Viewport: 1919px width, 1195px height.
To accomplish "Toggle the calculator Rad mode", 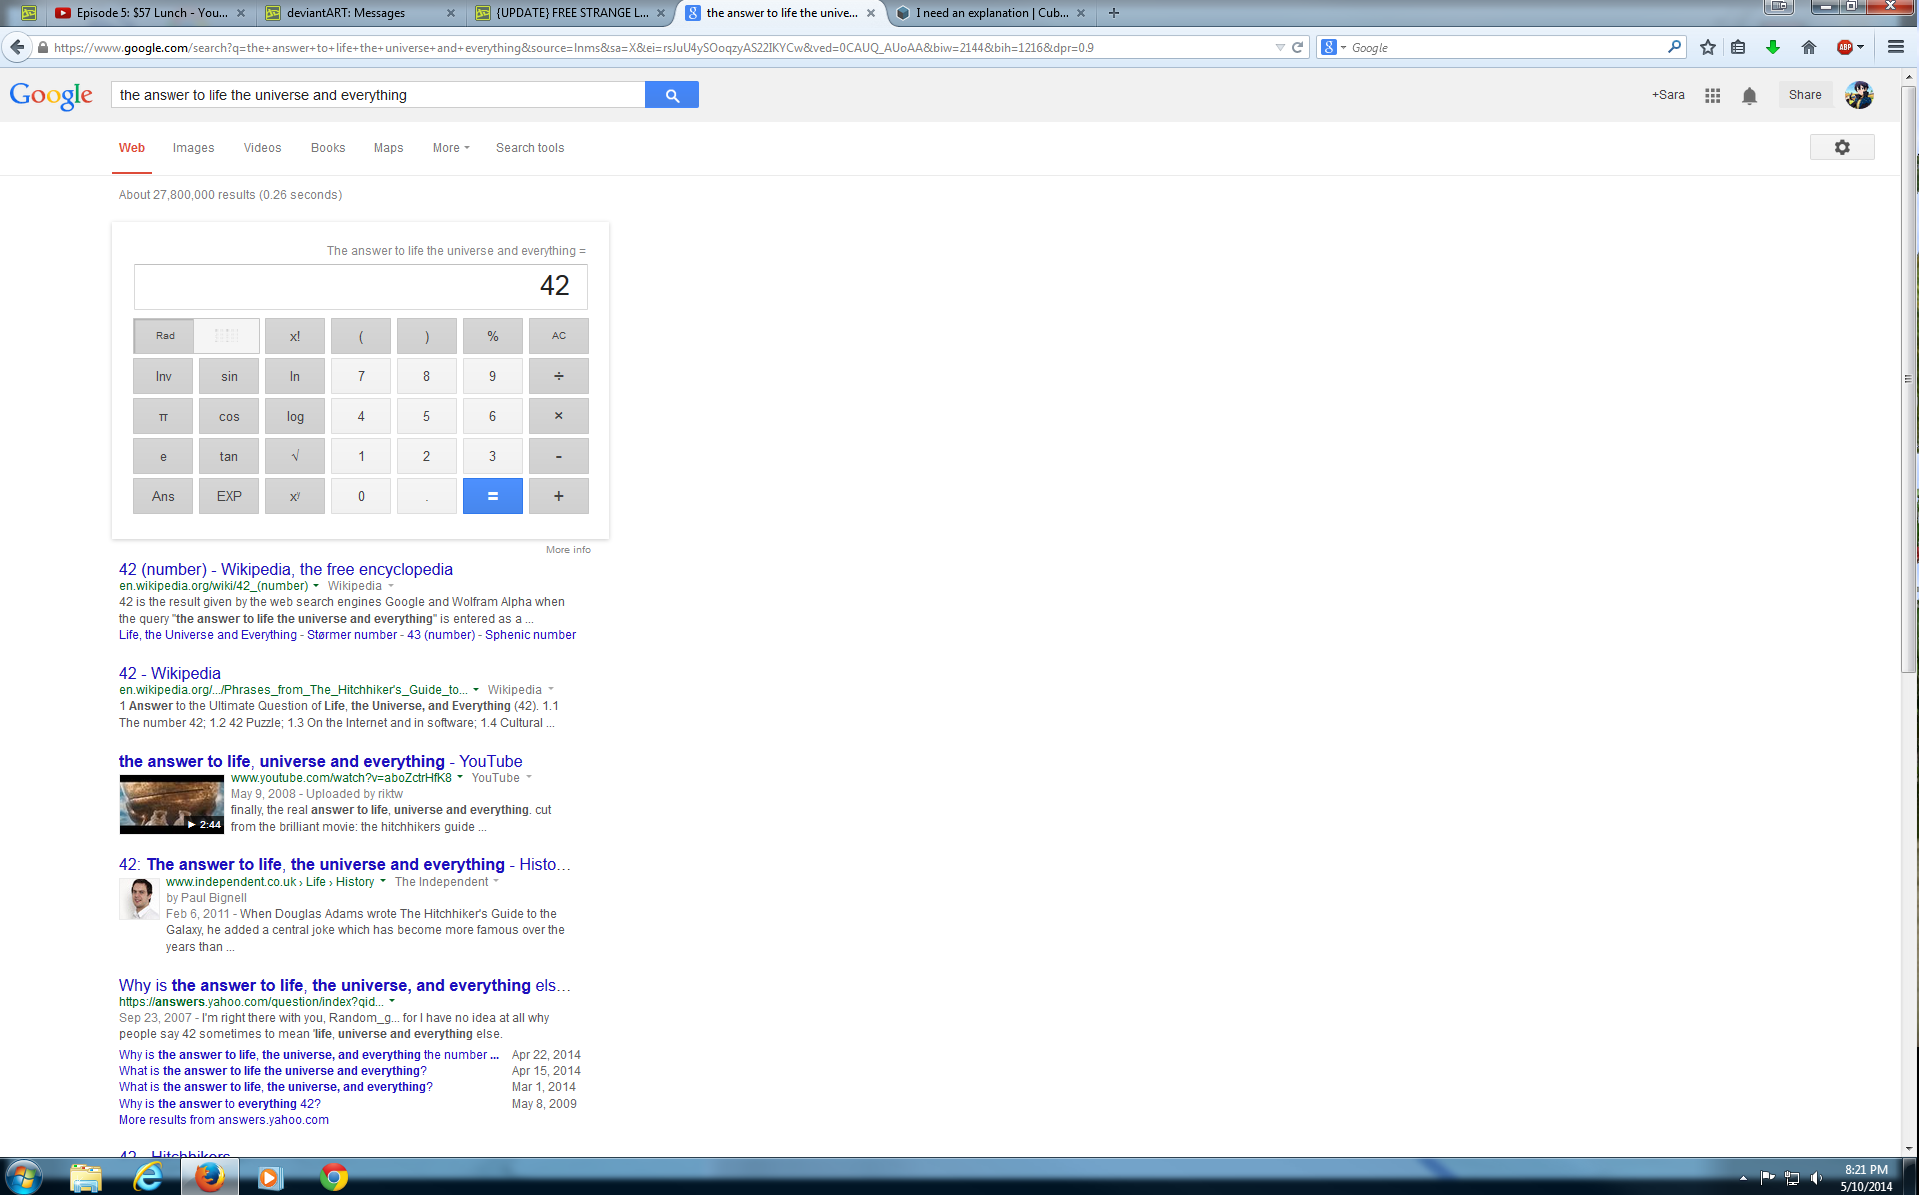I will (165, 336).
